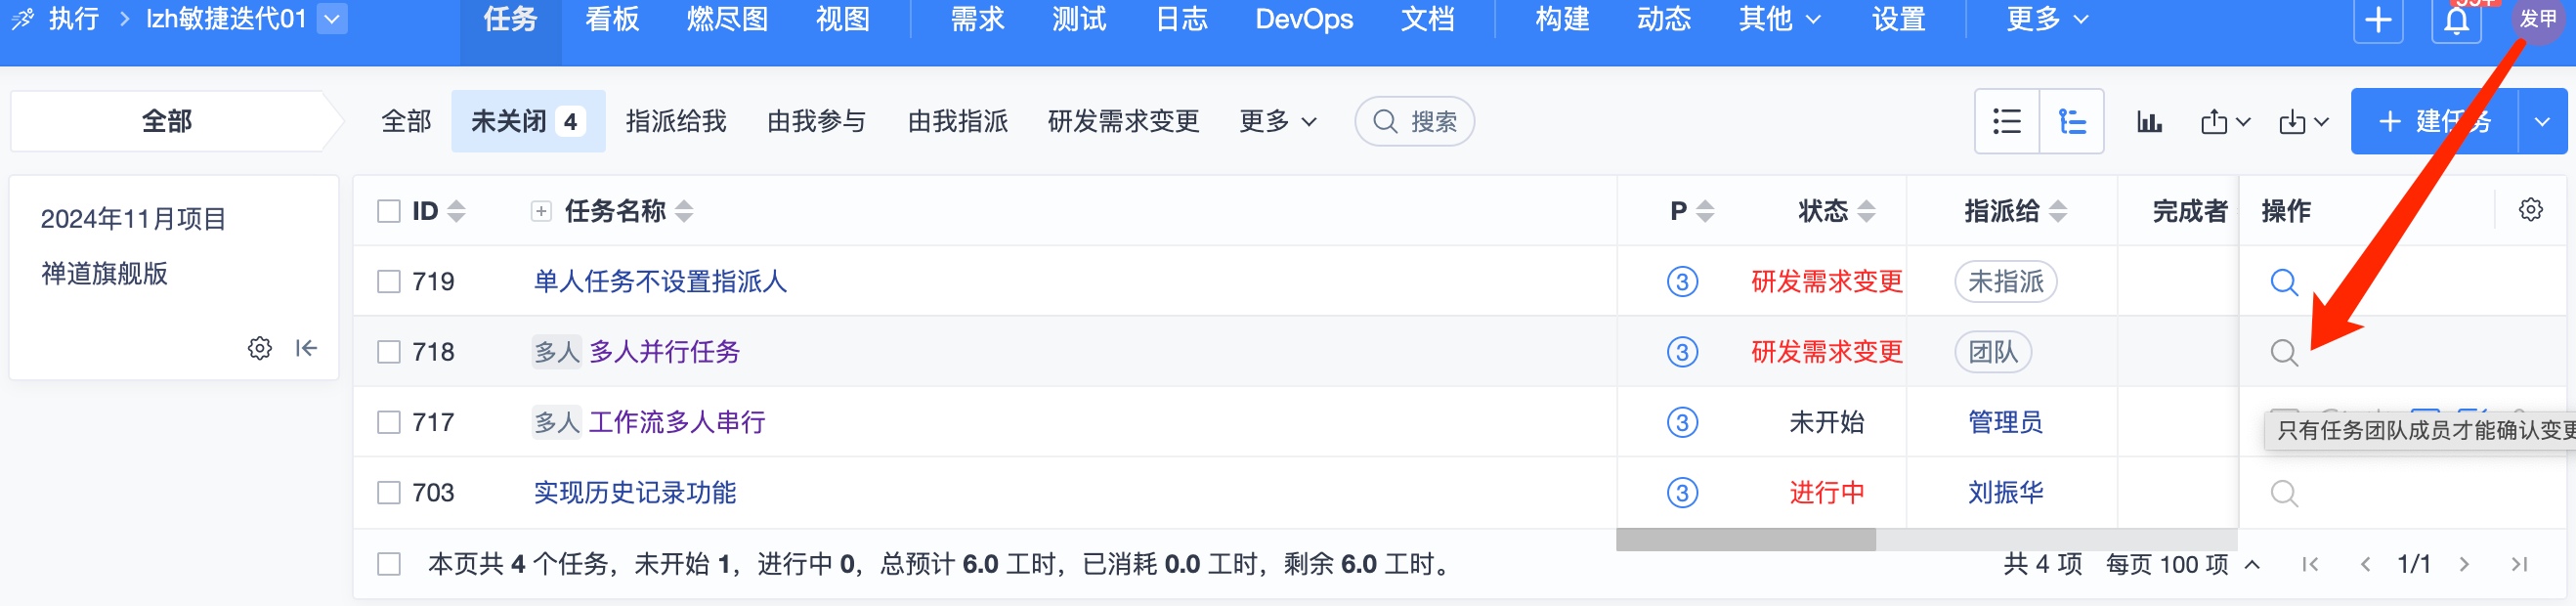Sort by status column arrows

(x=1866, y=211)
